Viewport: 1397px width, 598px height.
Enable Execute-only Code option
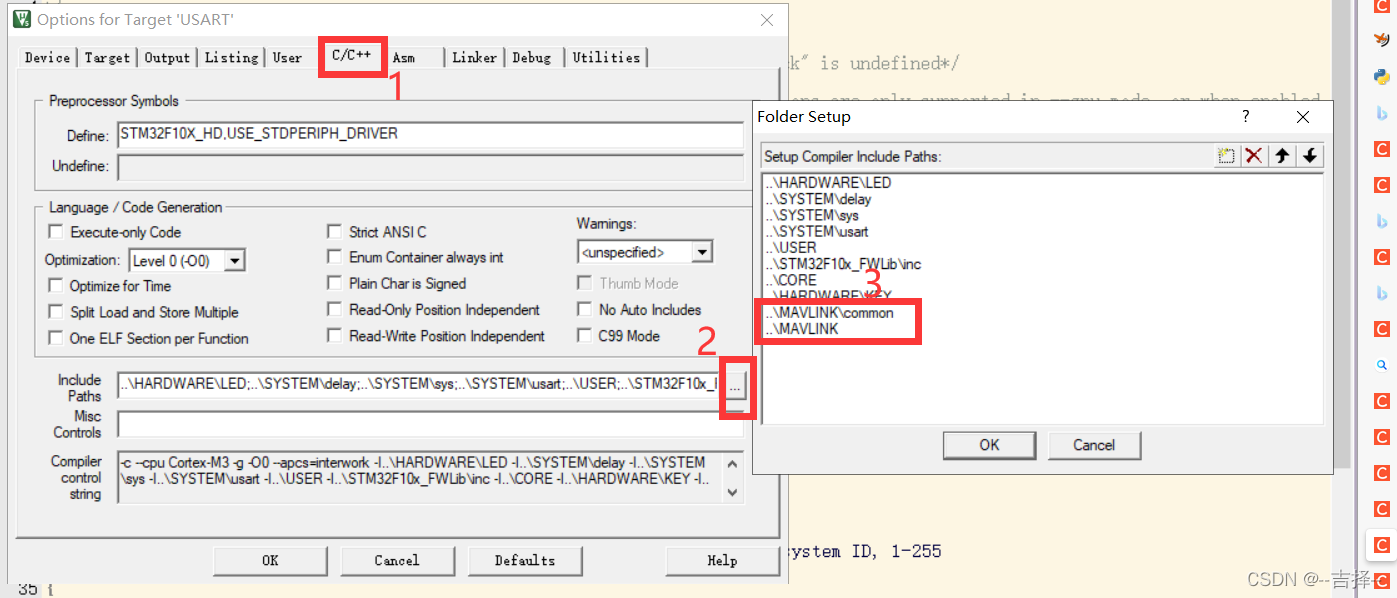(x=55, y=232)
